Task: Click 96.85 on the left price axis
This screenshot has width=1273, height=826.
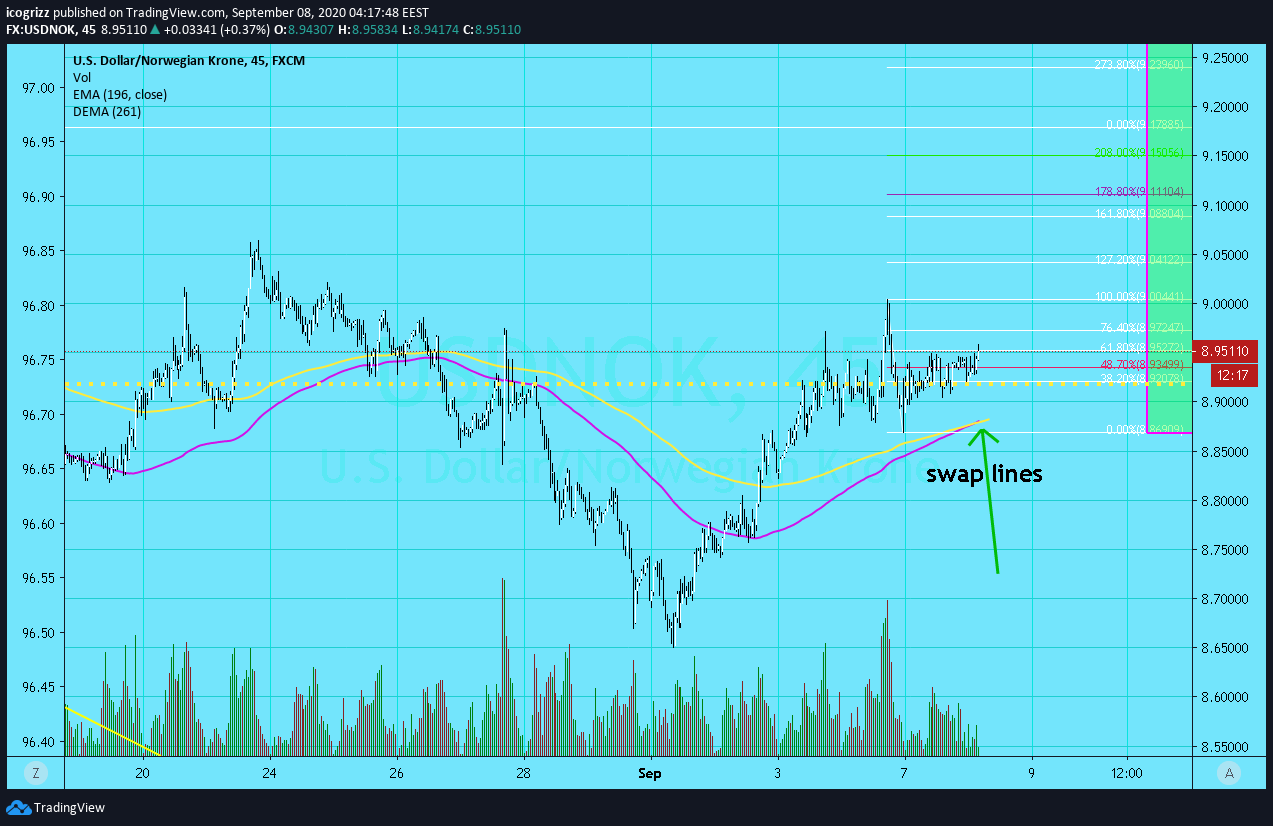Action: pyautogui.click(x=38, y=251)
